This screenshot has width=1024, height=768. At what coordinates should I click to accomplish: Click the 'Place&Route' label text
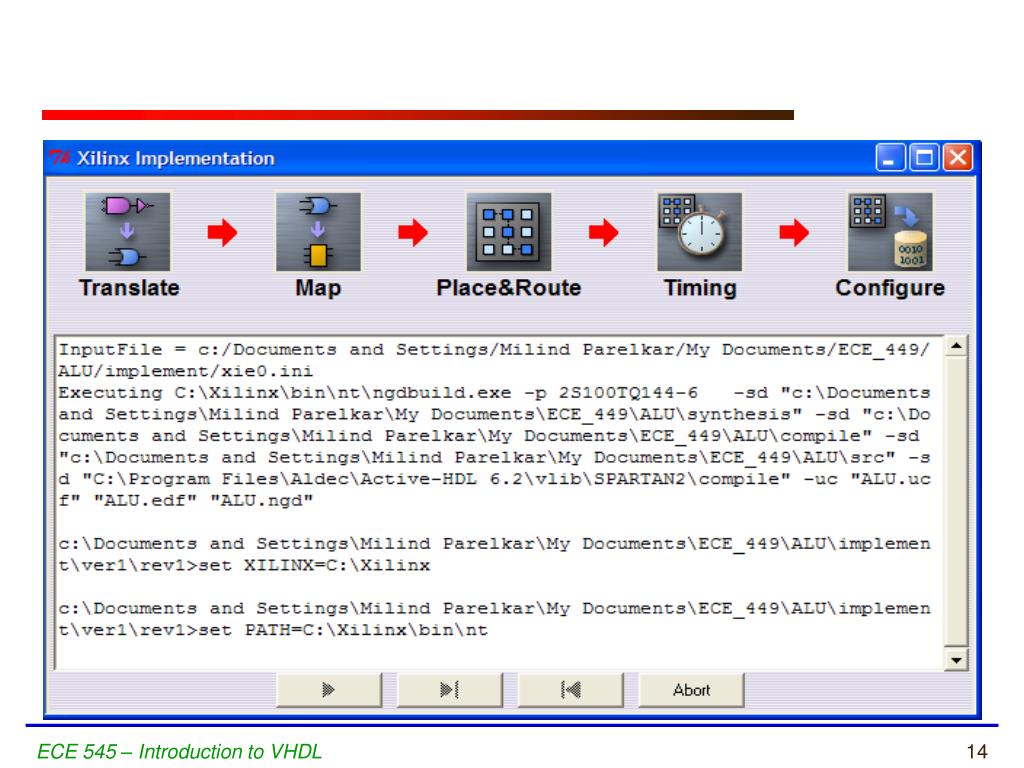click(509, 288)
